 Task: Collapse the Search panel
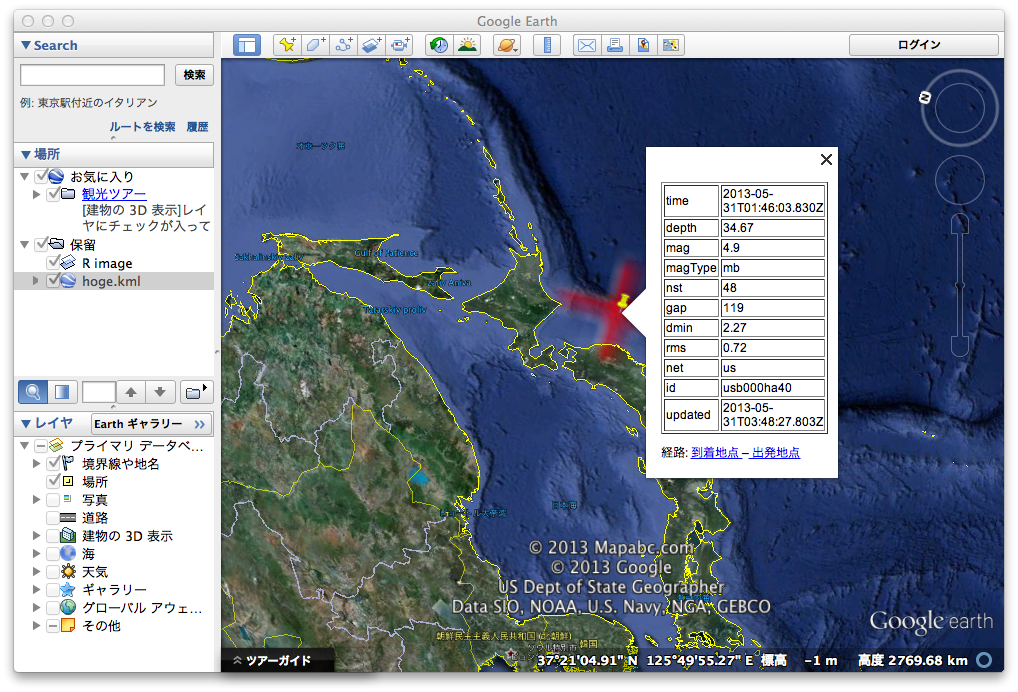click(25, 45)
